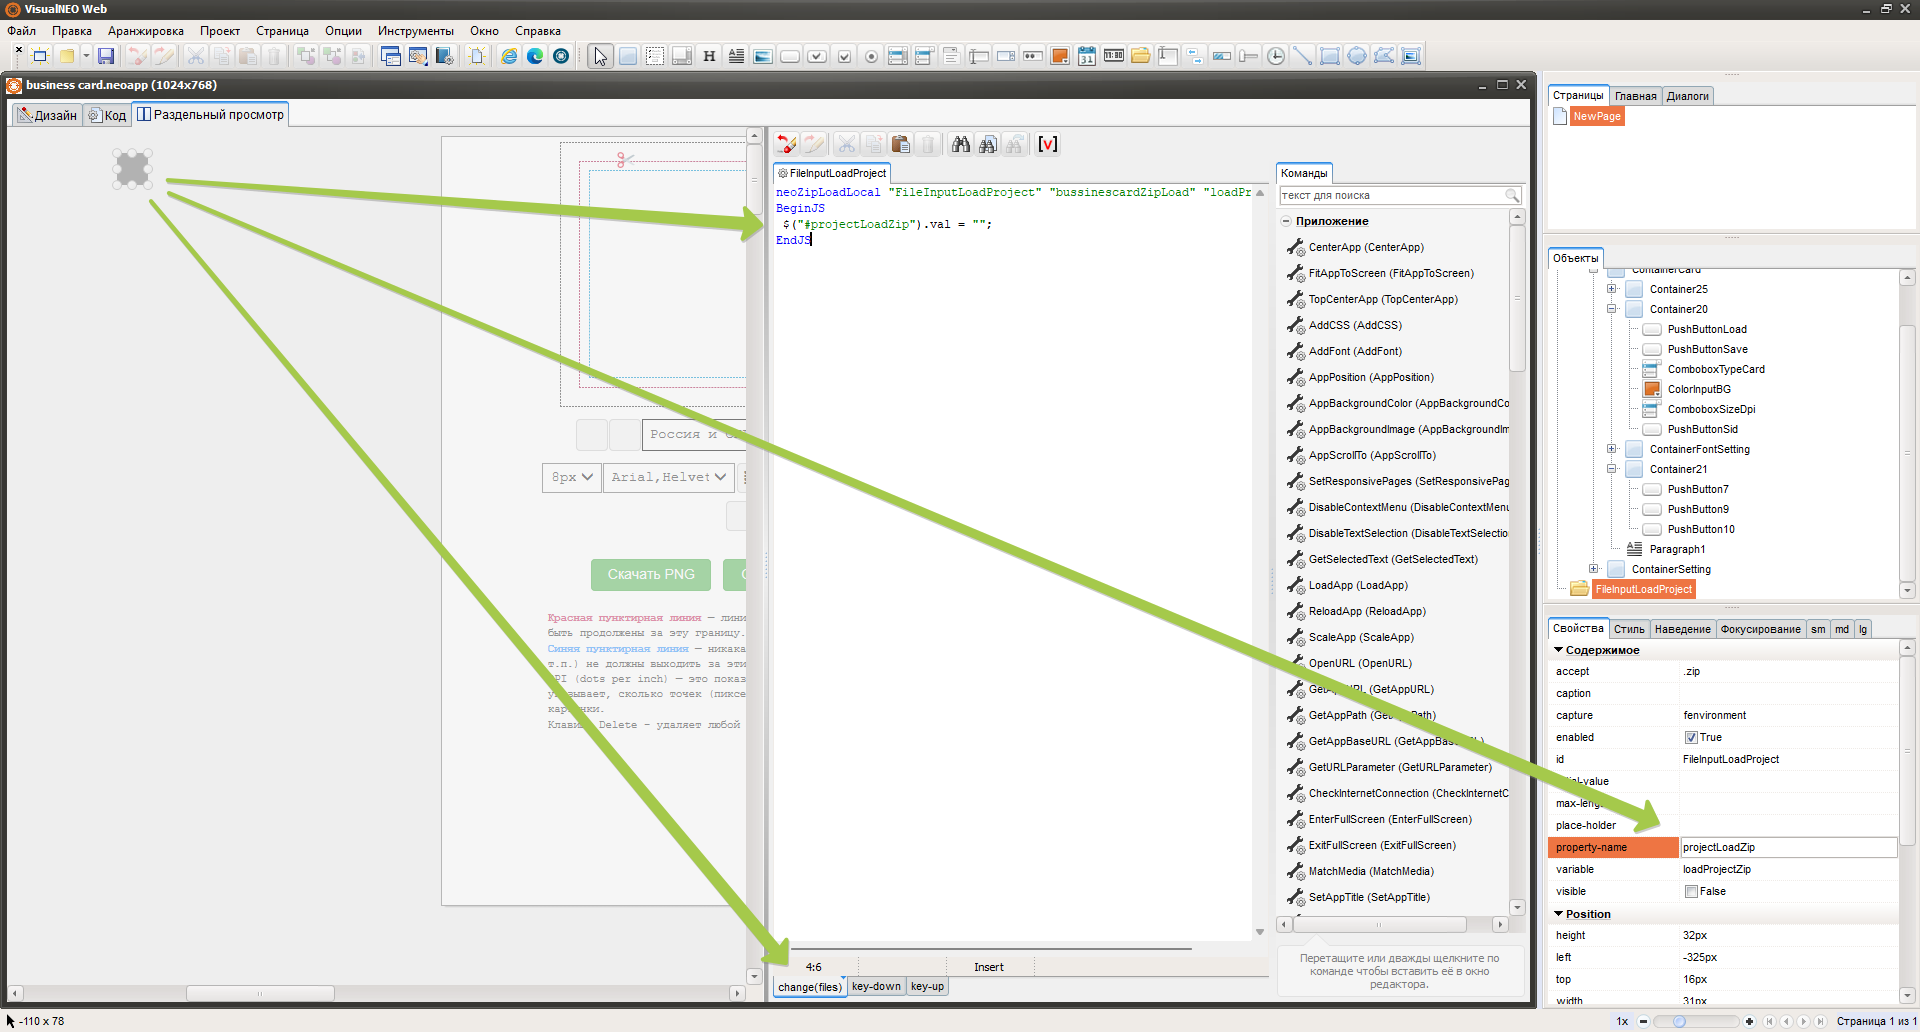Collapse the Container20 tree node
Image resolution: width=1920 pixels, height=1032 pixels.
click(1612, 310)
